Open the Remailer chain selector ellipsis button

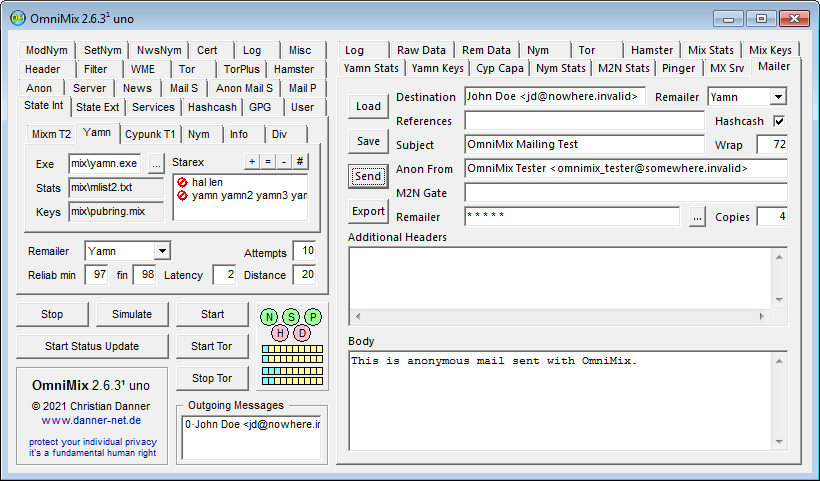tap(697, 216)
